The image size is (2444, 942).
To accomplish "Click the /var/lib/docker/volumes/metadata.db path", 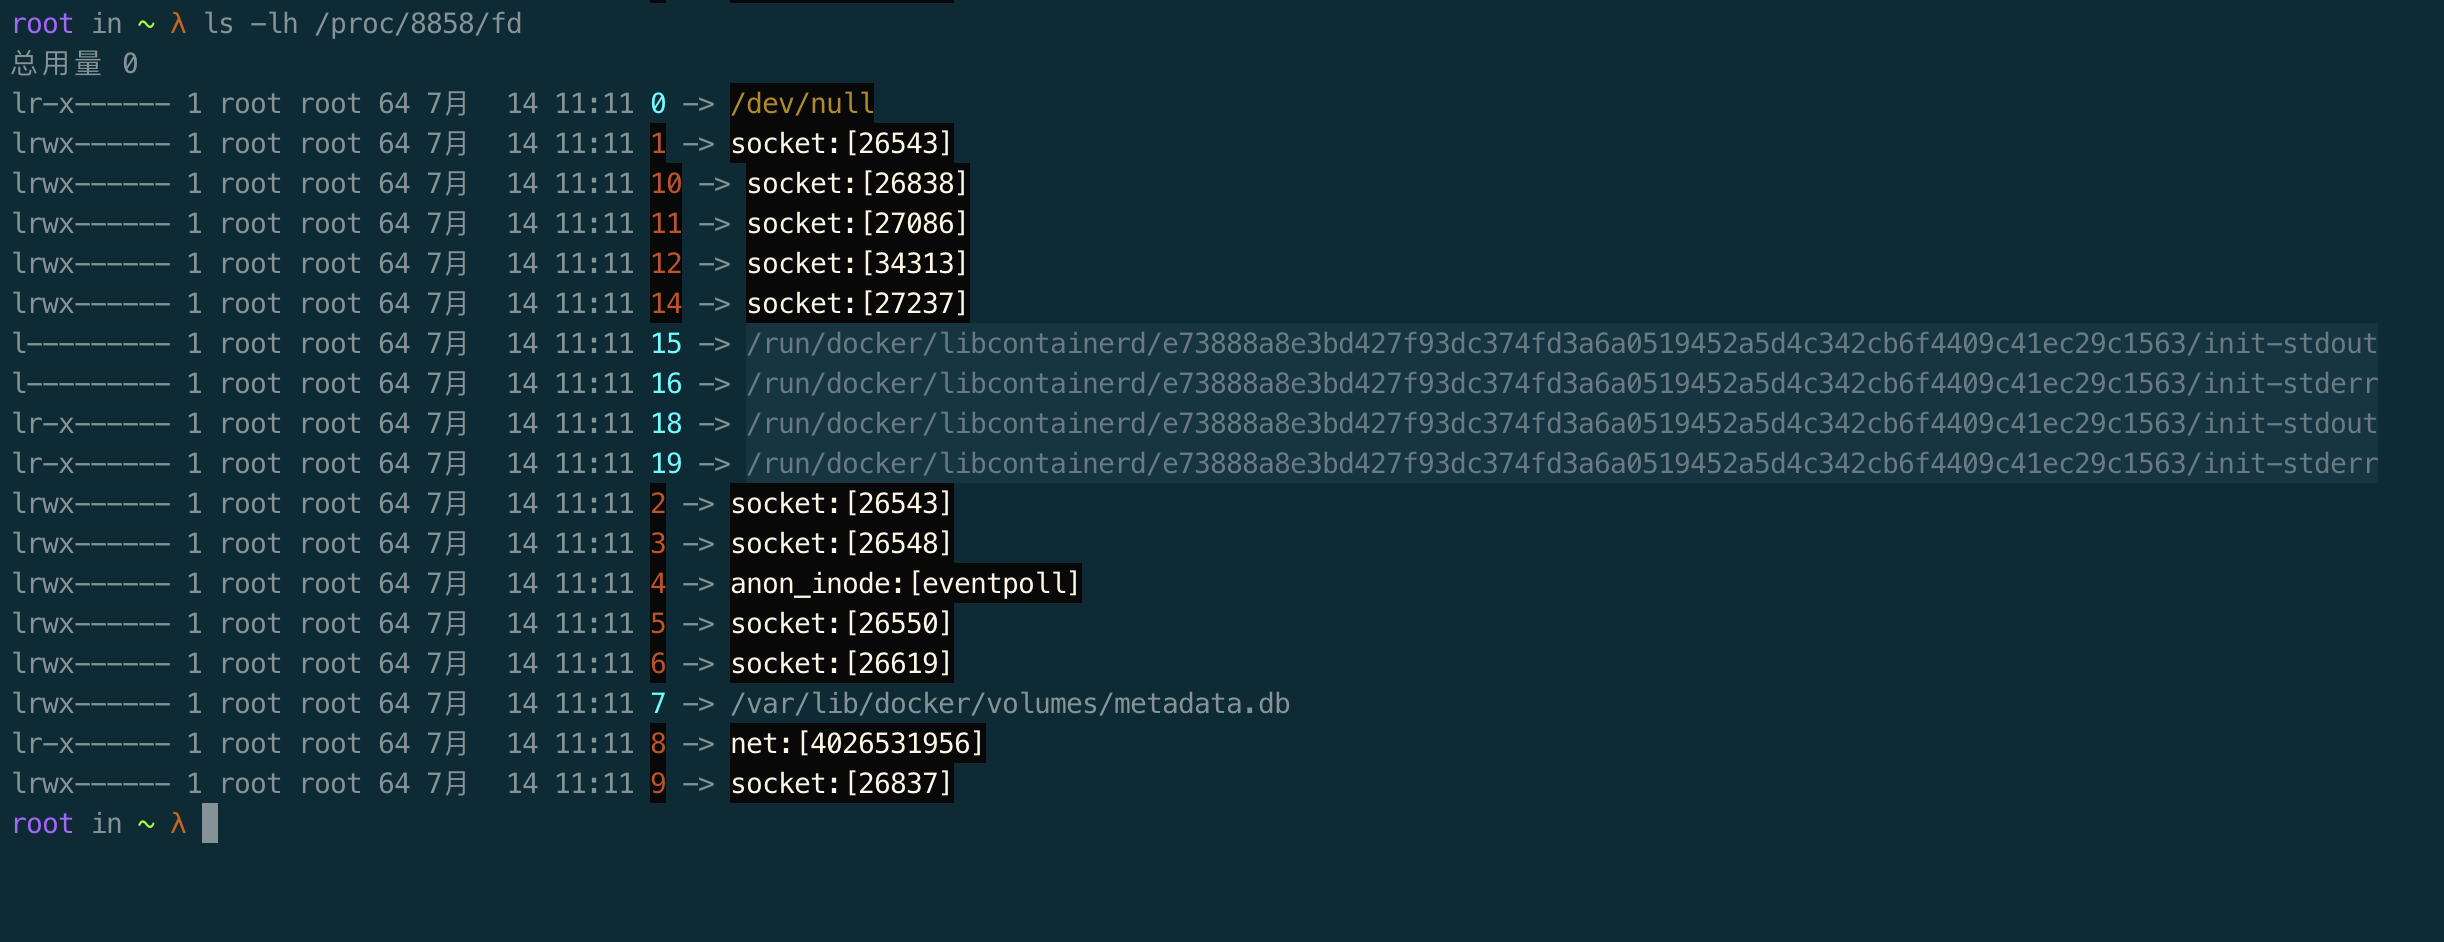I will [1010, 703].
